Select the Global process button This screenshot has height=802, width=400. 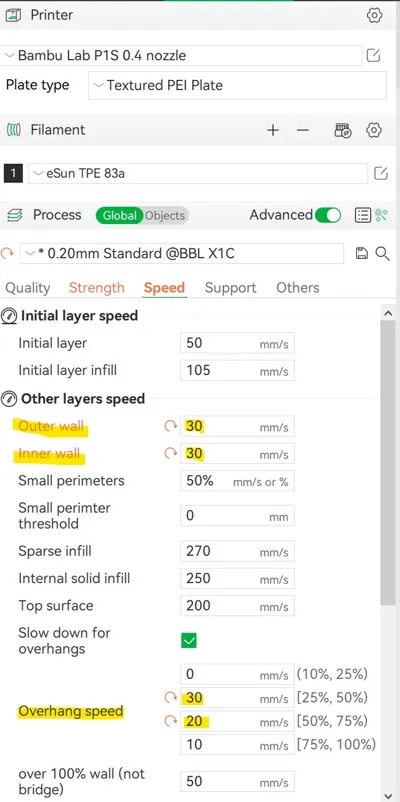[x=120, y=216]
